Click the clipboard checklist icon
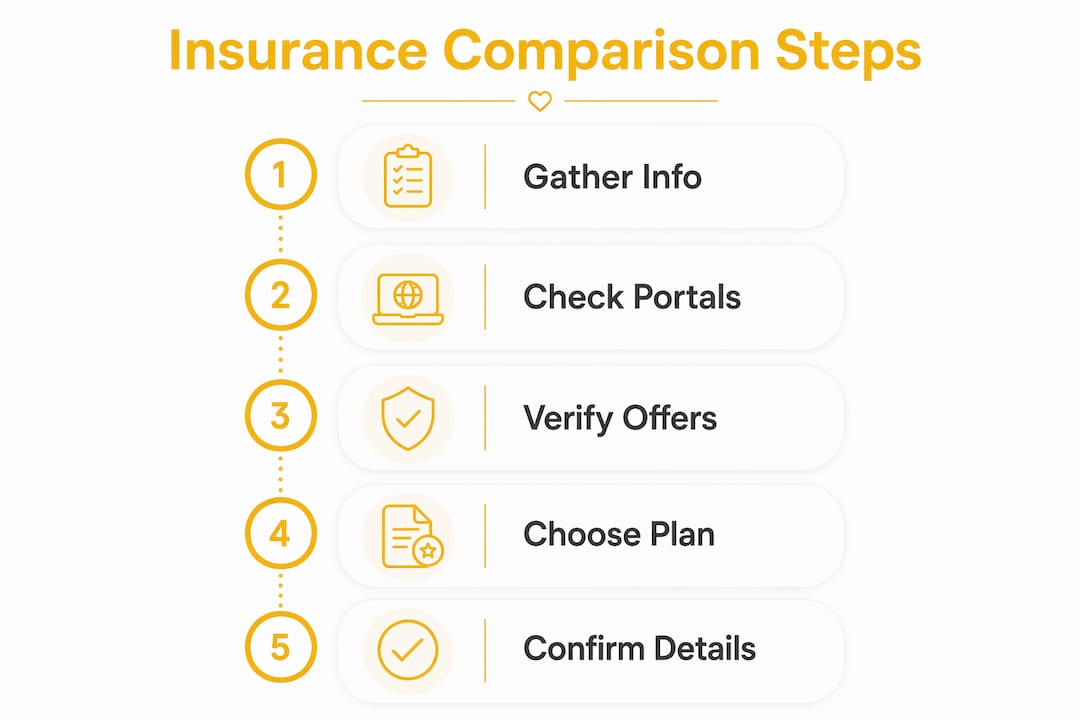The height and width of the screenshot is (720, 1080). pyautogui.click(x=408, y=176)
